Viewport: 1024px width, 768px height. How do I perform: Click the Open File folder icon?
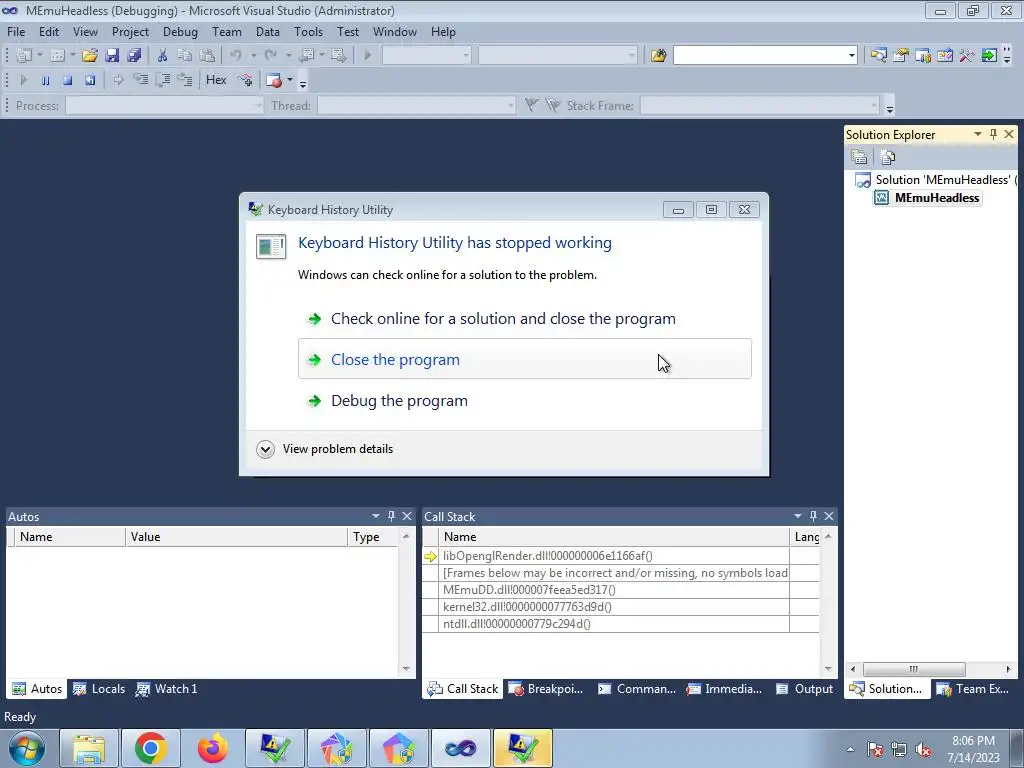click(x=90, y=56)
